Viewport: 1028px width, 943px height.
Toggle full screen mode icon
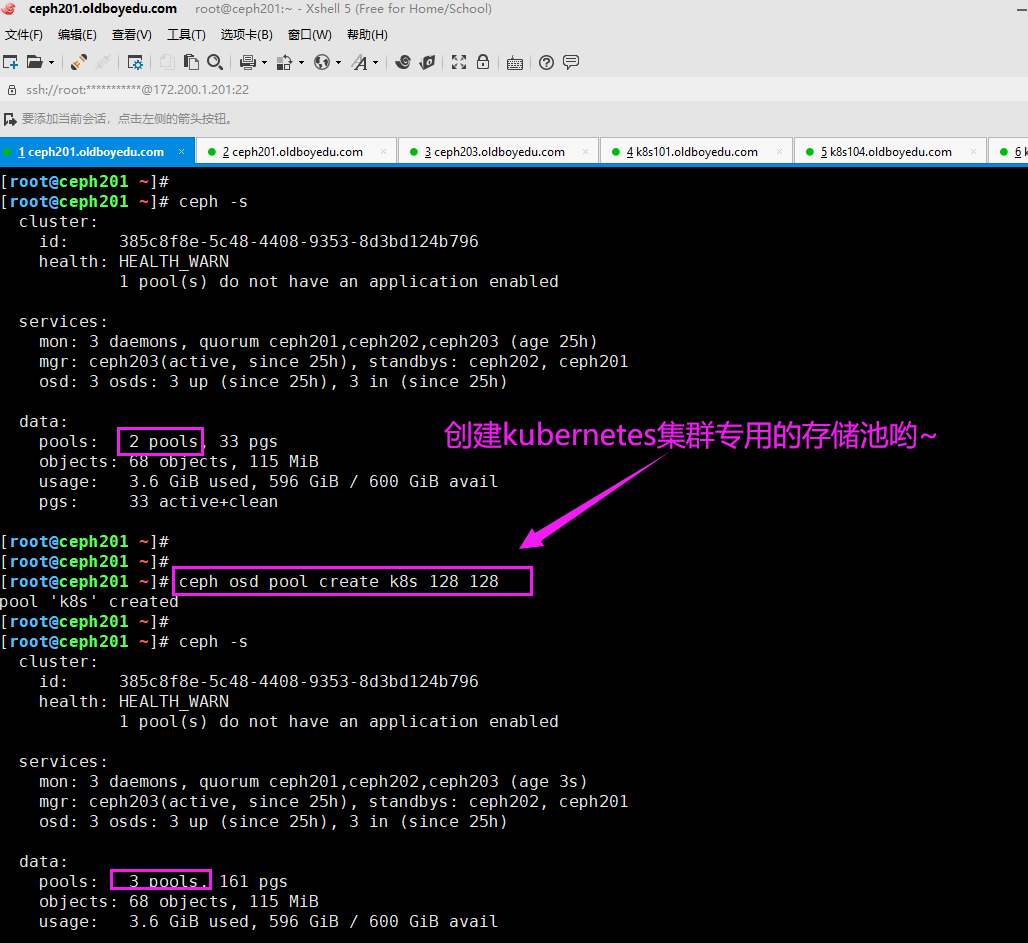click(459, 62)
